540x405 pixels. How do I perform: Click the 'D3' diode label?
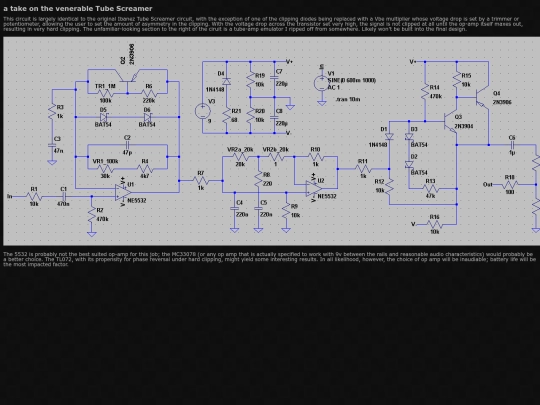tap(414, 129)
